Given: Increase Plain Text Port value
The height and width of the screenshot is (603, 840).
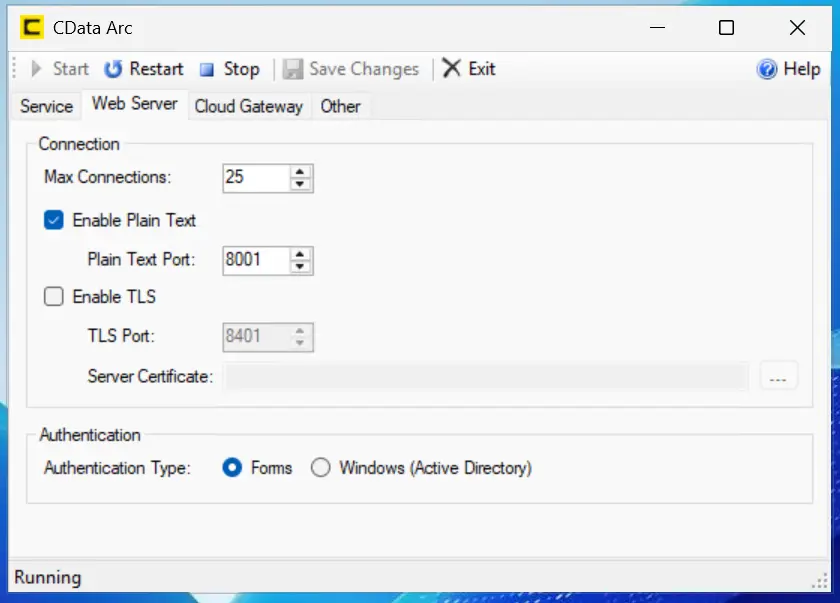Looking at the screenshot, I should (300, 254).
